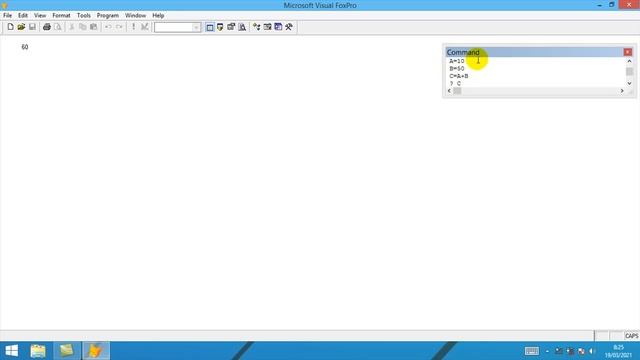The height and width of the screenshot is (360, 640).
Task: Click the C=A+B line in Command window
Action: 459,76
